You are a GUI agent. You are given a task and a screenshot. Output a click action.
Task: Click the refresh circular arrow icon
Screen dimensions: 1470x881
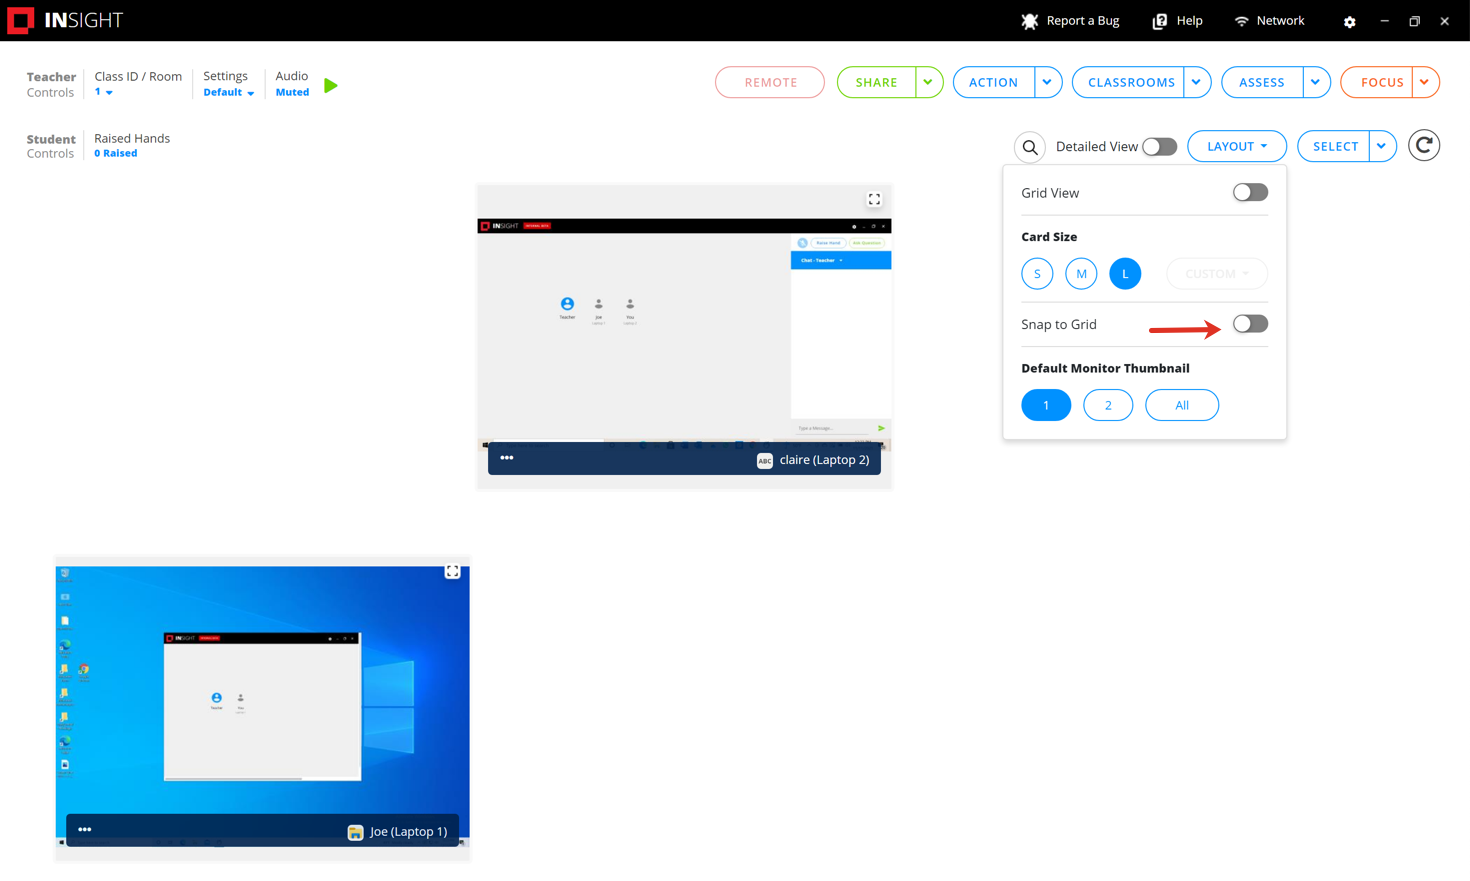[1424, 146]
